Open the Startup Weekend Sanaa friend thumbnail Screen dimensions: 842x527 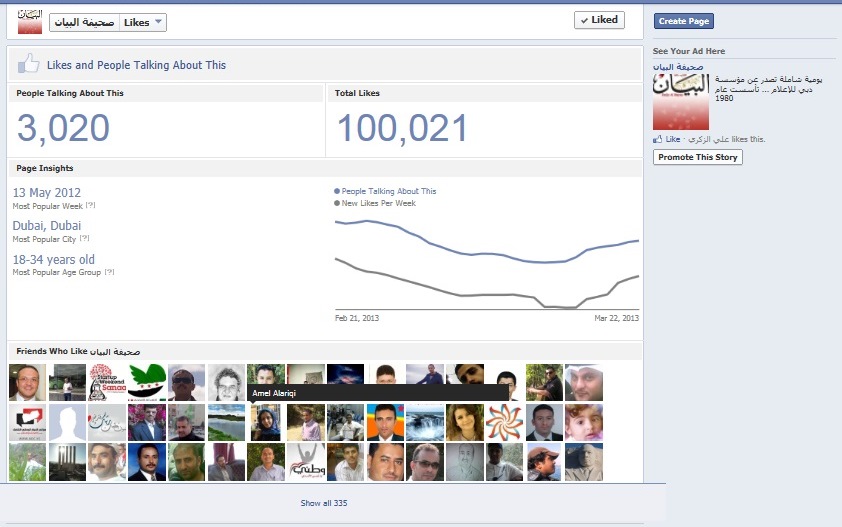pos(107,382)
